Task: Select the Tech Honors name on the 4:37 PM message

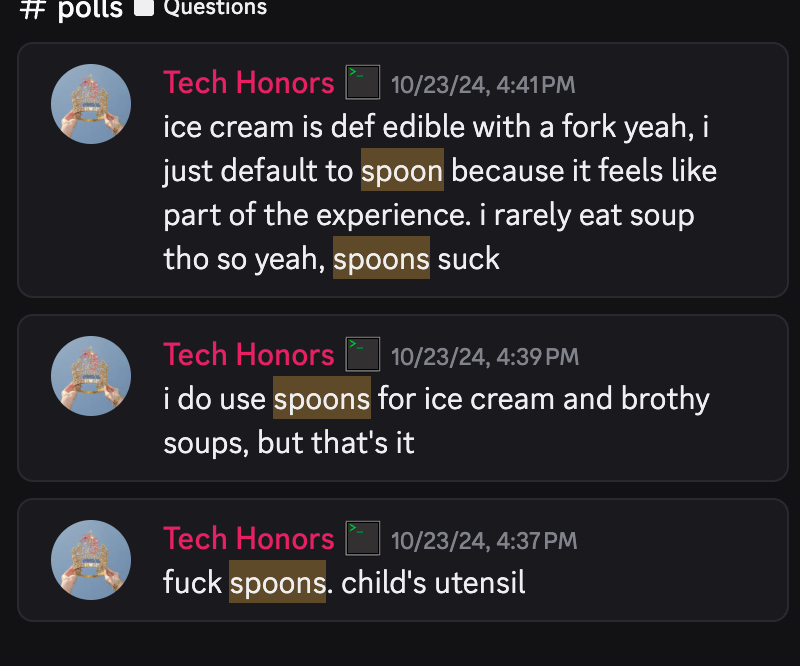Action: (x=248, y=539)
